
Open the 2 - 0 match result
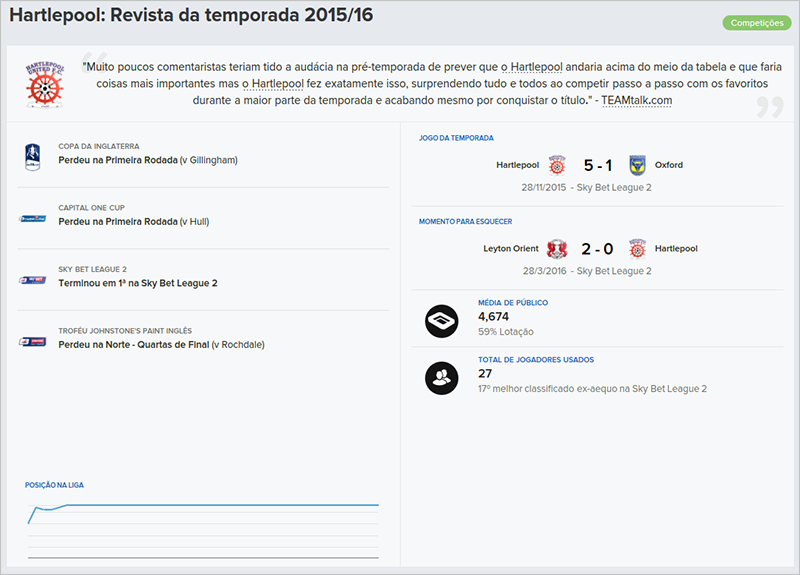click(x=597, y=248)
